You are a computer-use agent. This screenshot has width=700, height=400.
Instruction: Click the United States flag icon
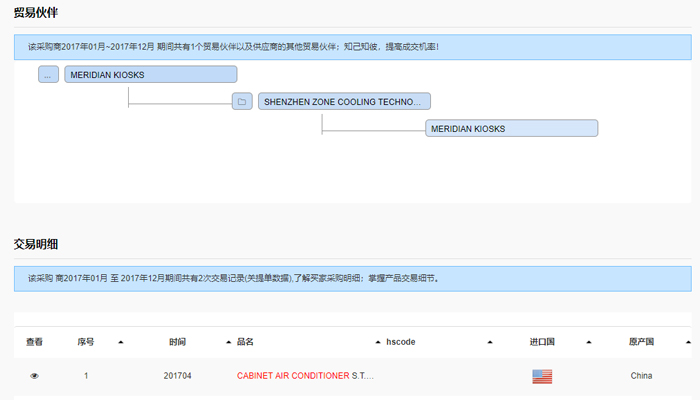542,376
